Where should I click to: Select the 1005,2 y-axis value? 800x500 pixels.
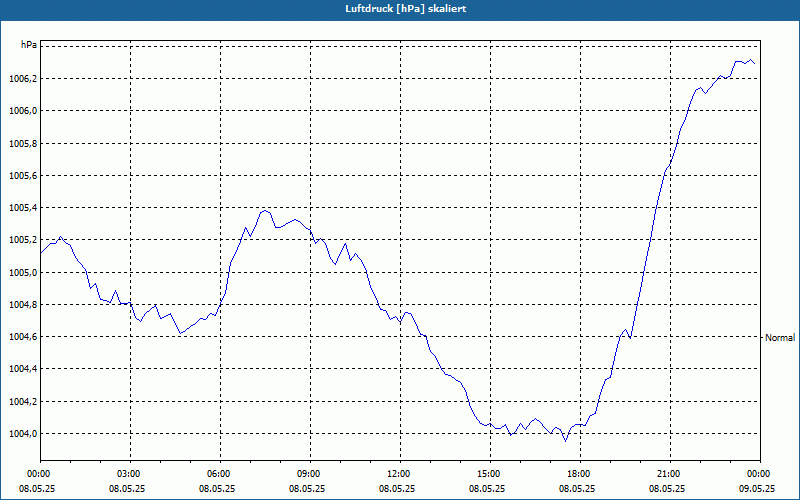pyautogui.click(x=23, y=240)
